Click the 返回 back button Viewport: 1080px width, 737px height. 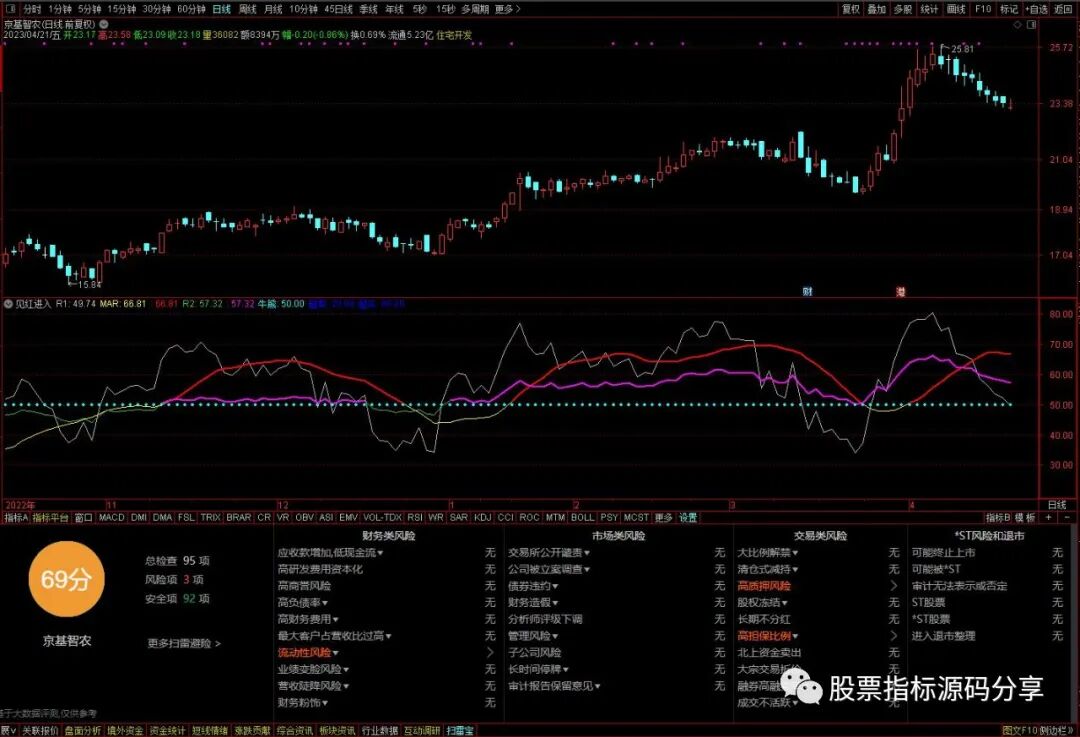pos(1063,9)
